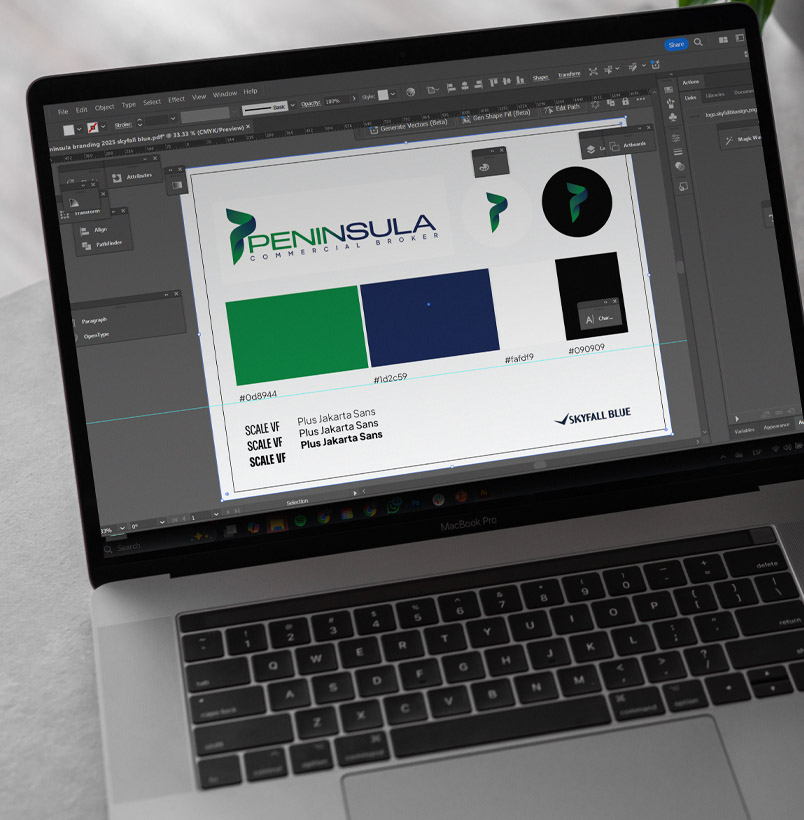Click the isolate selected object icon
Viewport: 804px width, 820px height.
pos(593,72)
